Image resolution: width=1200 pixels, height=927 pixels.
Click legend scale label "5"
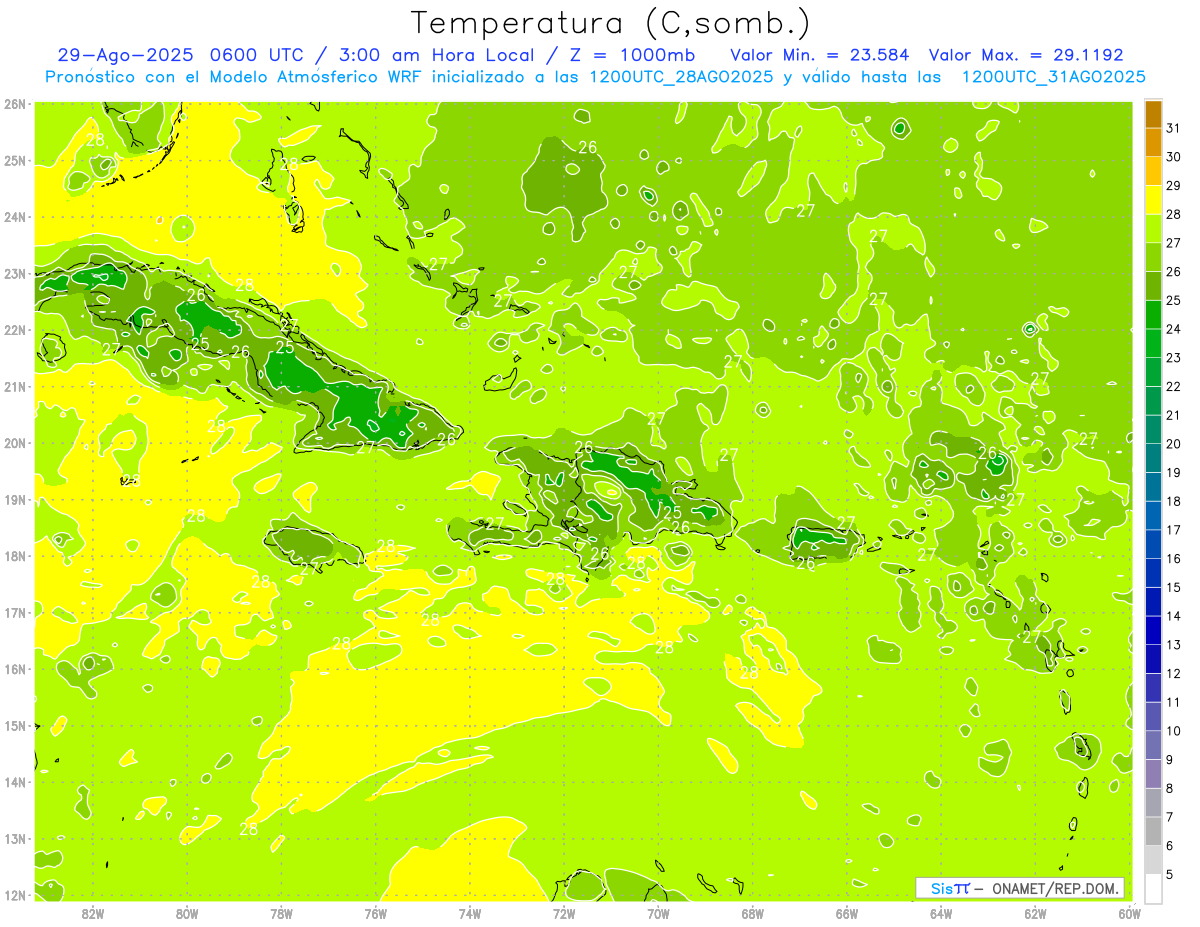[x=1170, y=874]
